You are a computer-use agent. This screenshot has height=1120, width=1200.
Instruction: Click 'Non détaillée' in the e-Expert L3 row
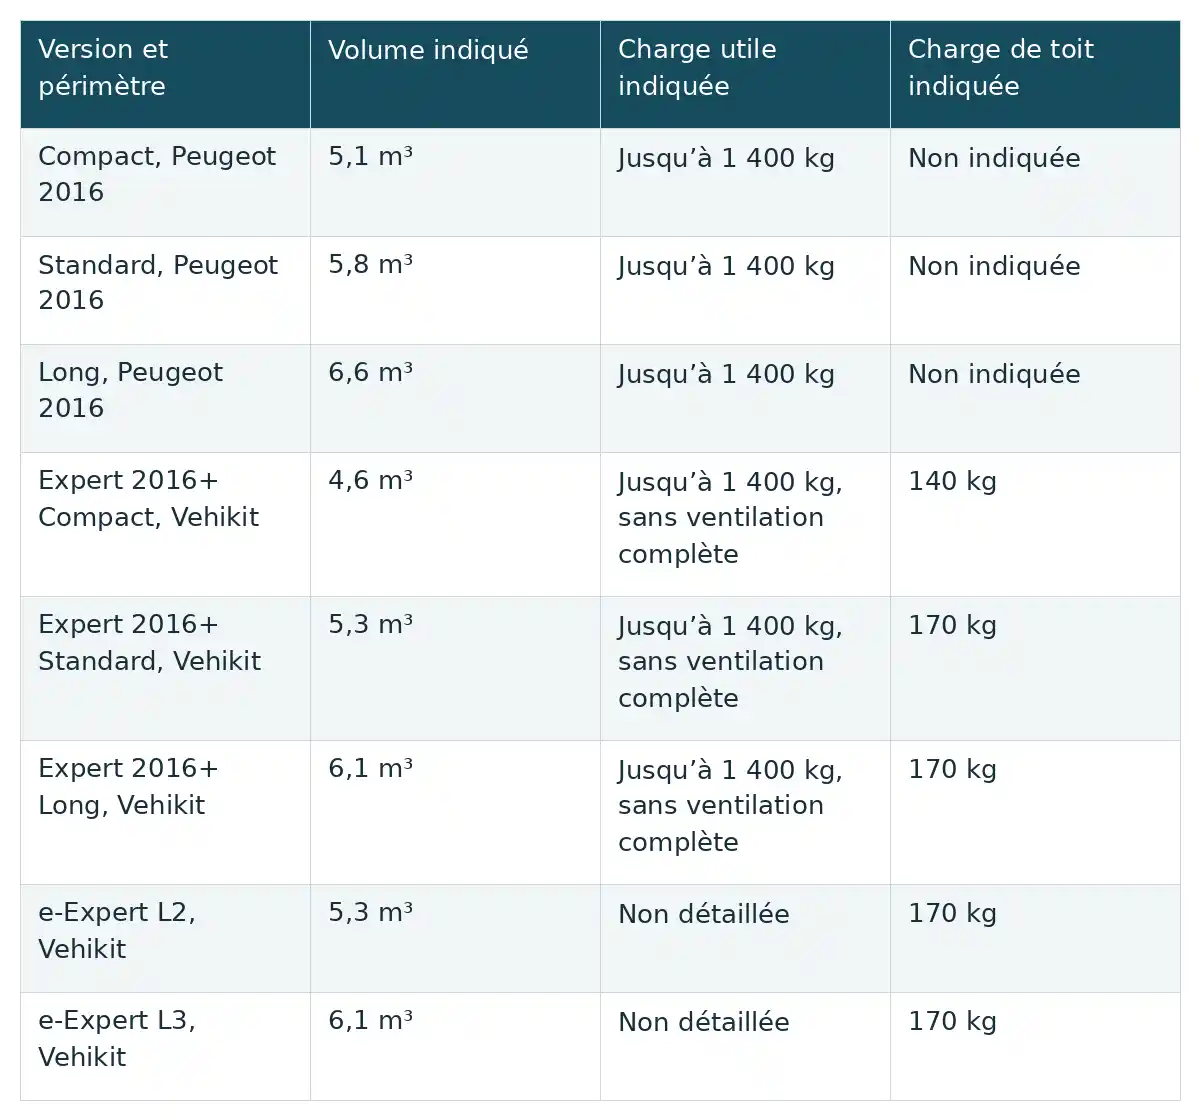[703, 1022]
